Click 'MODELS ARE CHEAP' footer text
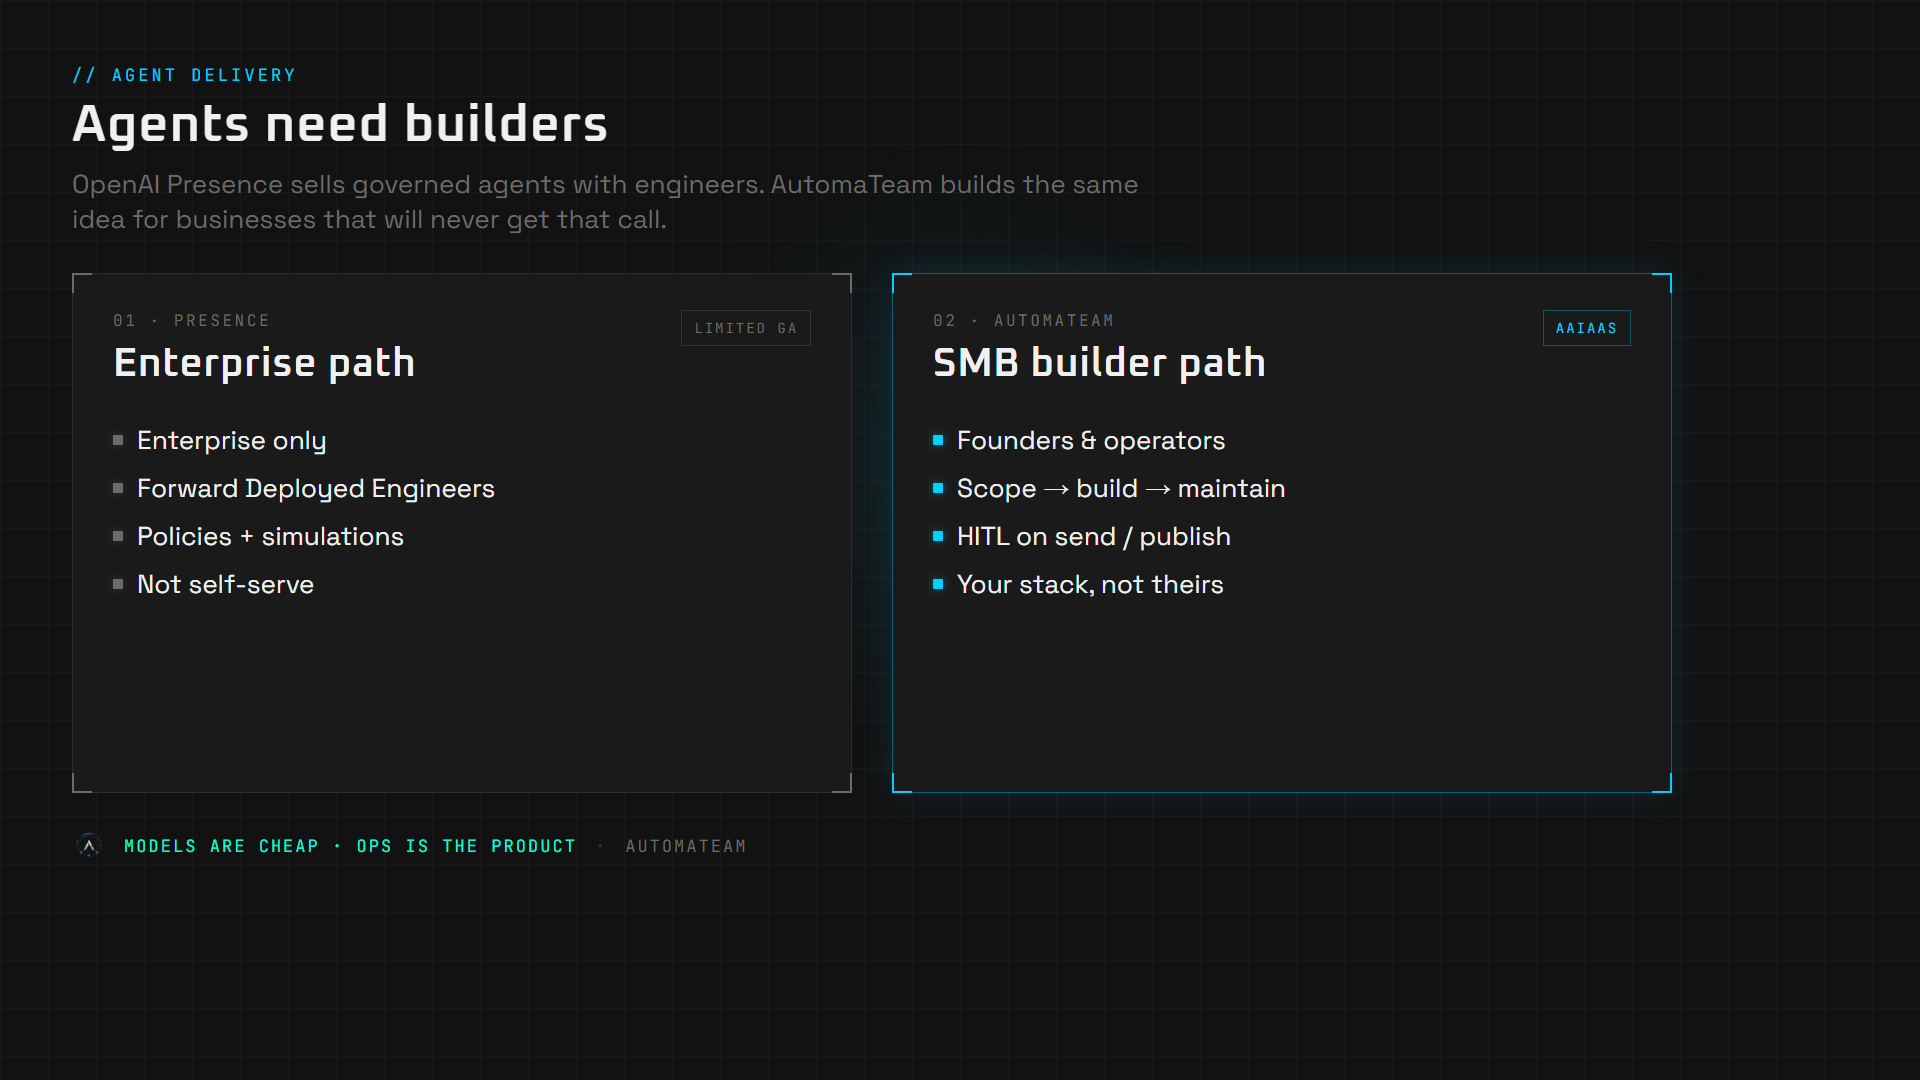 coord(221,846)
